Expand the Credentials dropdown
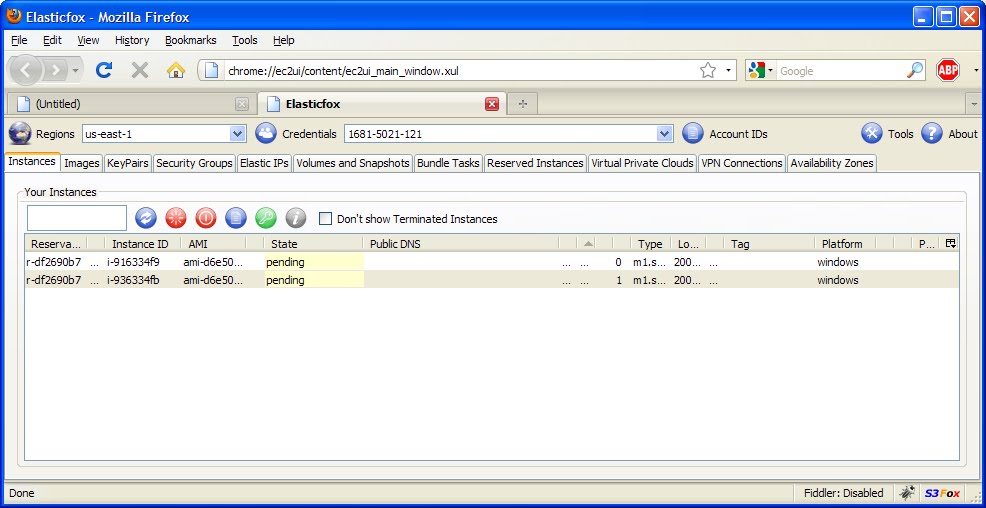The height and width of the screenshot is (508, 986). [x=664, y=133]
